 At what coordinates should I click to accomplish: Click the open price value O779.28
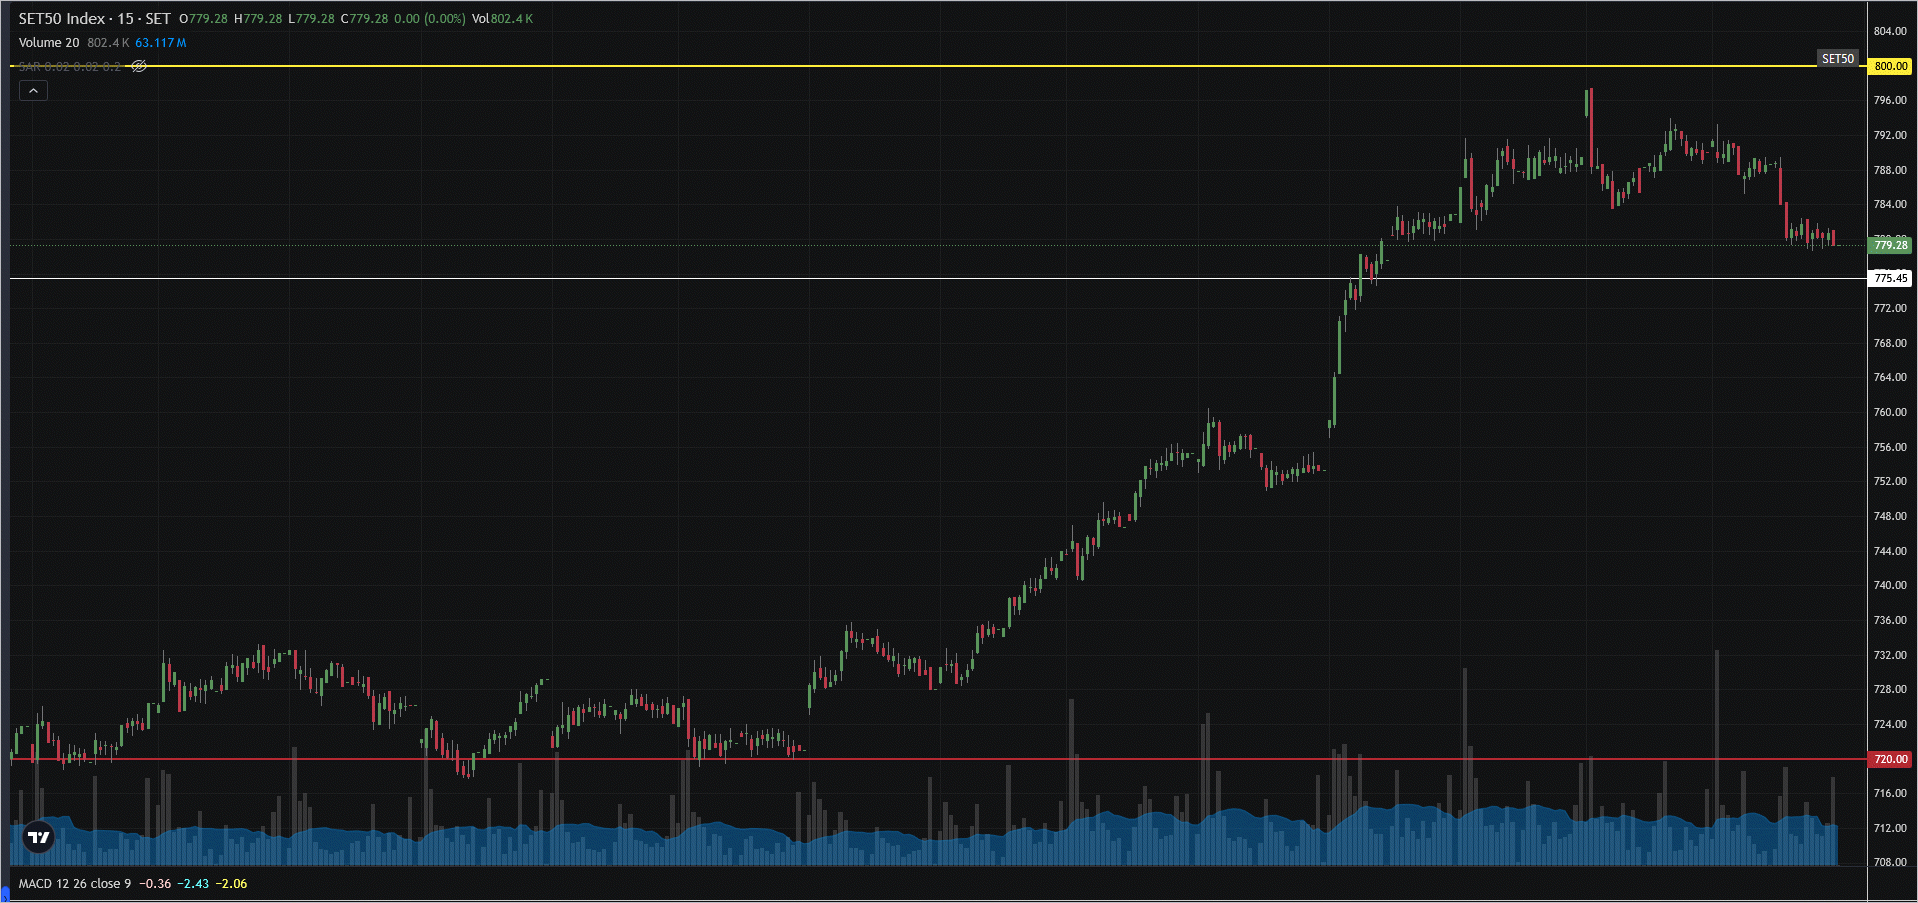coord(204,19)
